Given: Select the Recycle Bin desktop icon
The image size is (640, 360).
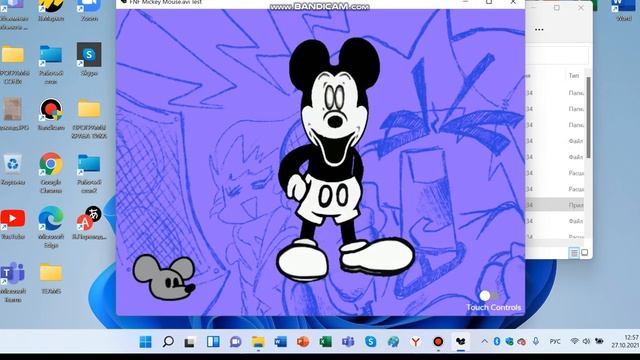Looking at the screenshot, I should point(13,169).
